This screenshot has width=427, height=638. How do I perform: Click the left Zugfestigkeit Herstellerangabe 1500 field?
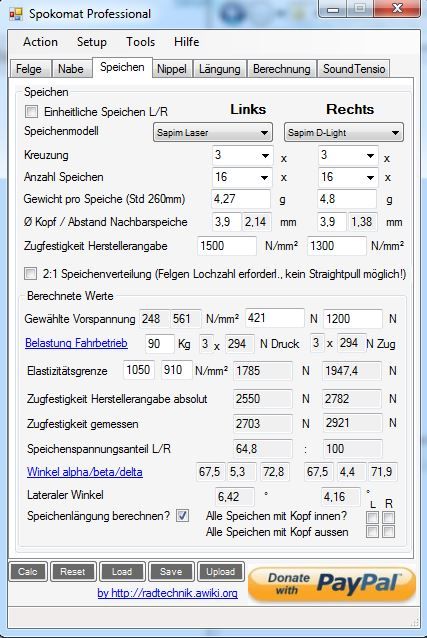227,246
